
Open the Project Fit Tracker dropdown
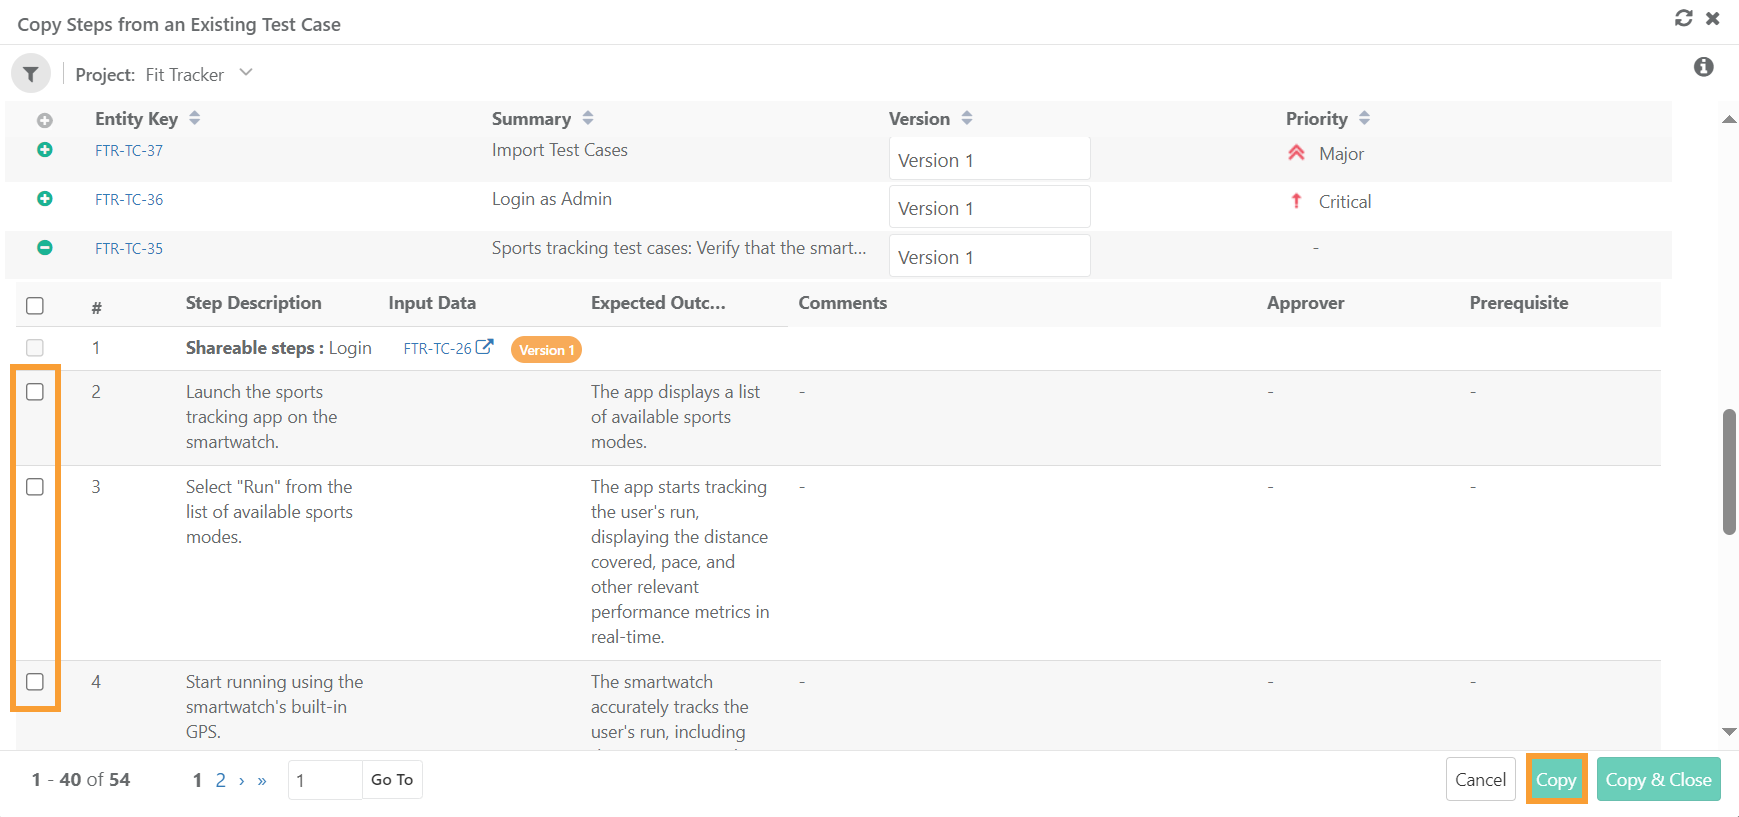click(x=246, y=73)
